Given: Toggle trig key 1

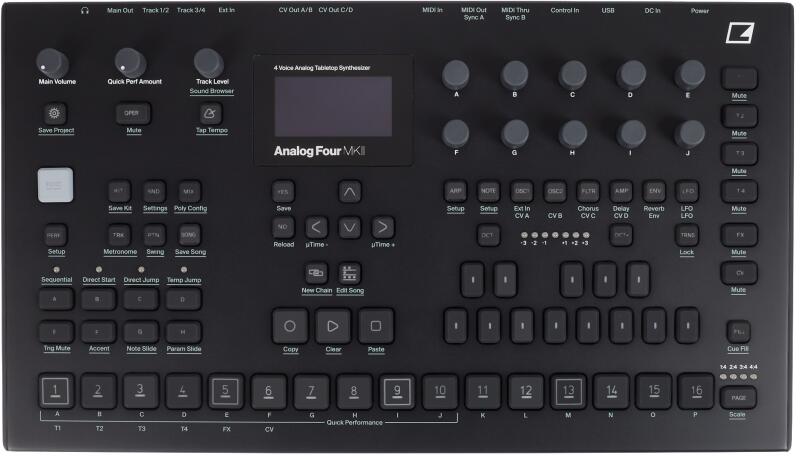Looking at the screenshot, I should (56, 391).
